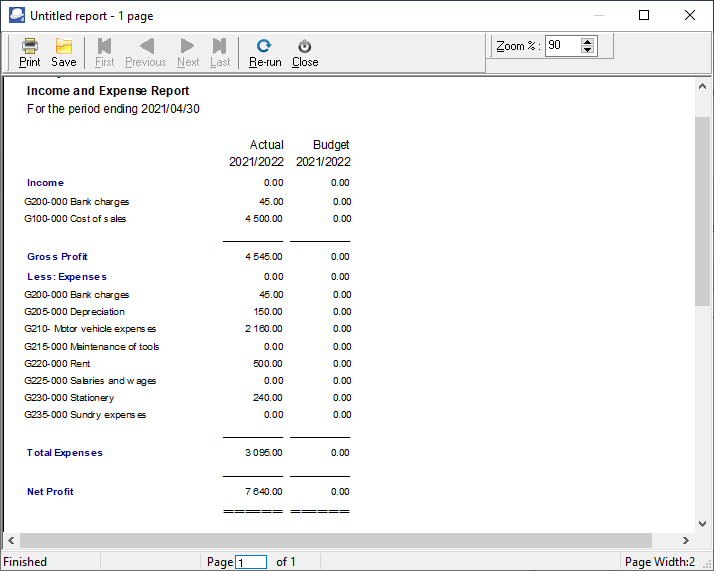Screen dimensions: 714x571
Task: Click the 'Actual' column header
Action: (266, 145)
